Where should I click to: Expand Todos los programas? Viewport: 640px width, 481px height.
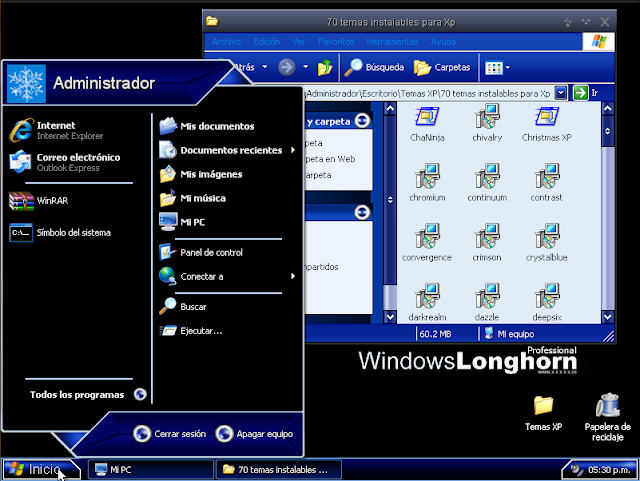[x=87, y=394]
